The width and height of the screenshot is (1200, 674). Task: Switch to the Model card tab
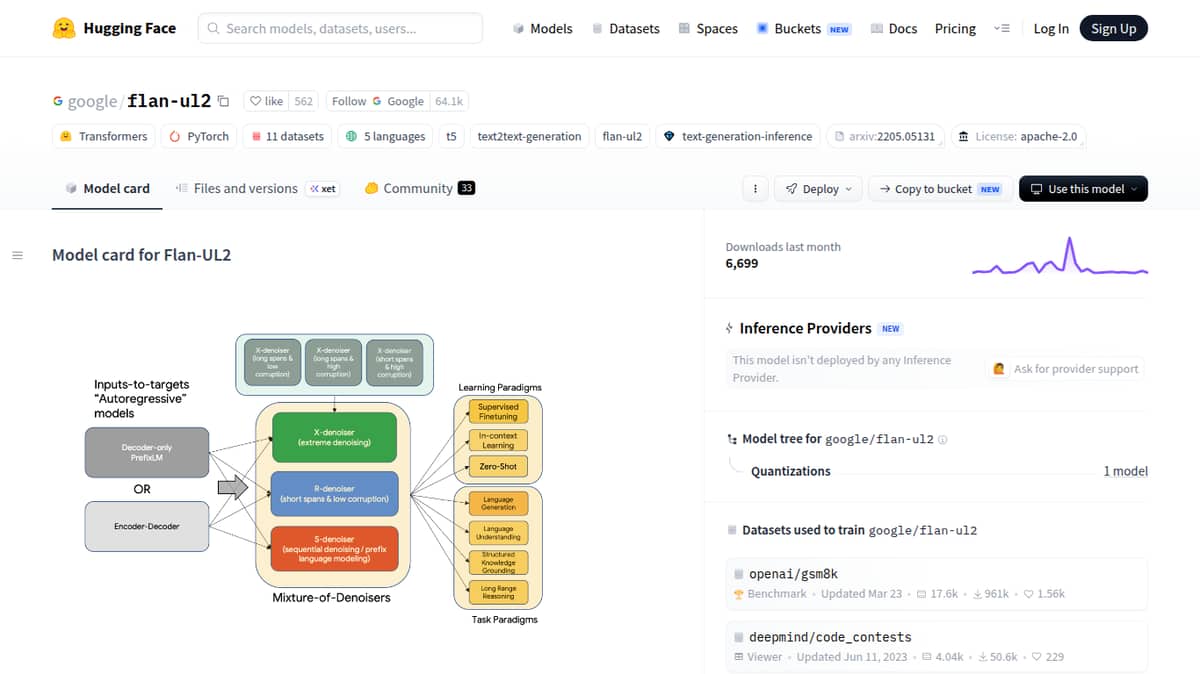[107, 188]
